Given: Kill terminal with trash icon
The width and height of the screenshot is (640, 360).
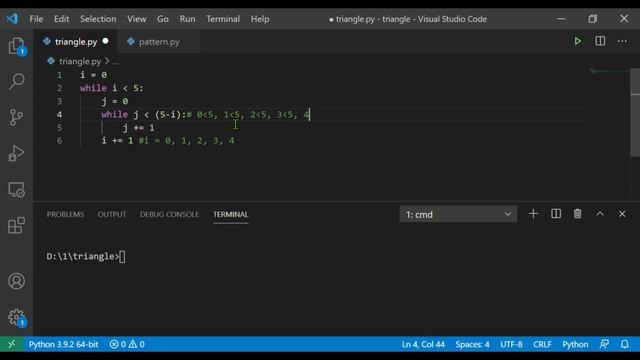Looking at the screenshot, I should coord(578,214).
